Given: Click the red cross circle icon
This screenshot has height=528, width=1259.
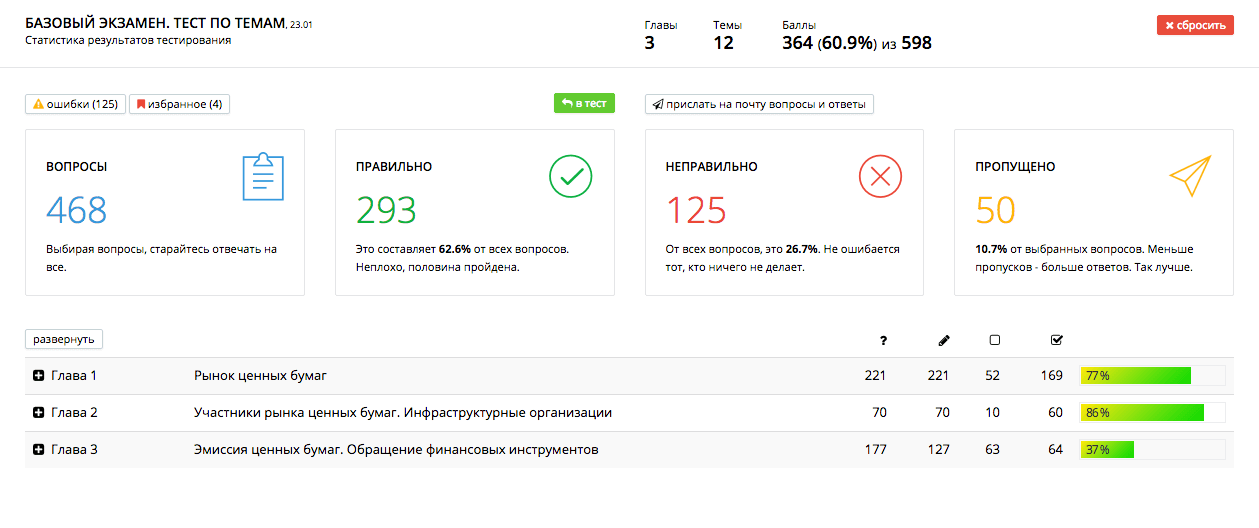Looking at the screenshot, I should point(880,177).
